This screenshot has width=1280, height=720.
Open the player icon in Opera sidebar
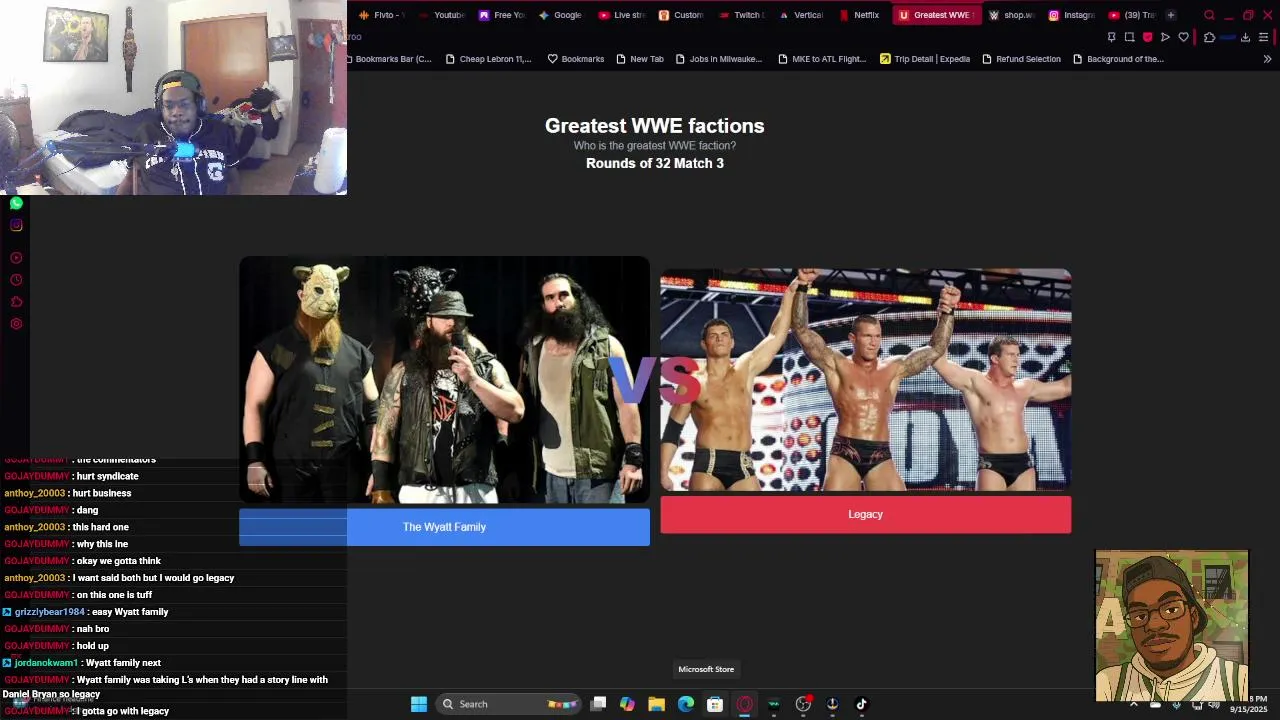(x=16, y=258)
